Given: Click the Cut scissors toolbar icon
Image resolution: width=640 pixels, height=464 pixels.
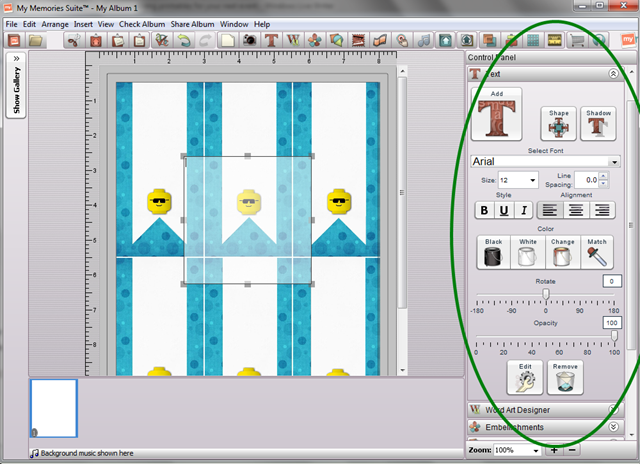Looking at the screenshot, I should coord(74,40).
